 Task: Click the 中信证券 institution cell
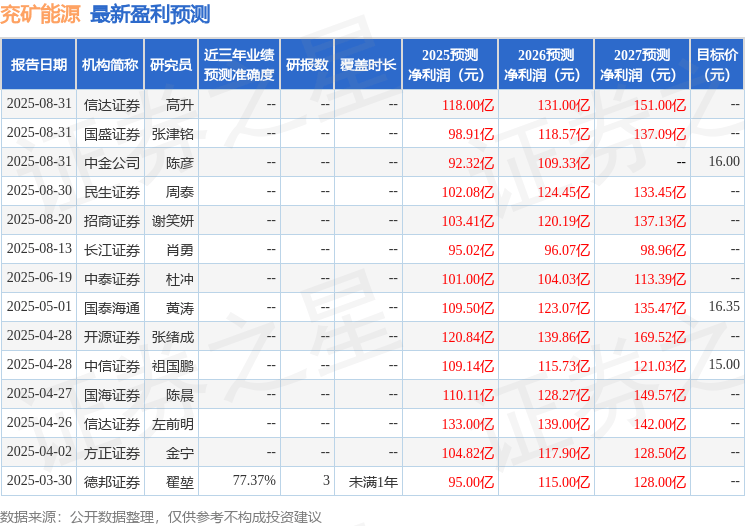[112, 366]
